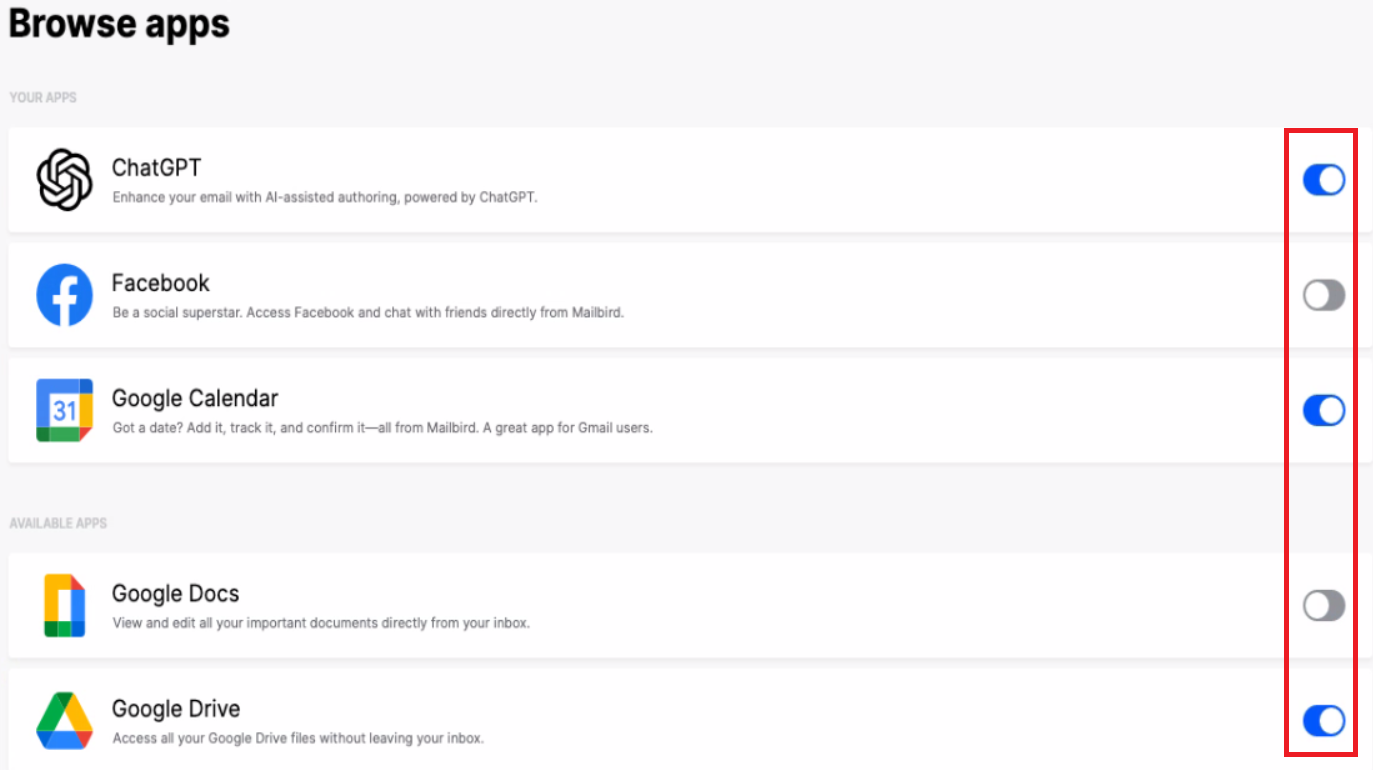Select the Google Docs app name
This screenshot has width=1373, height=770.
[175, 593]
